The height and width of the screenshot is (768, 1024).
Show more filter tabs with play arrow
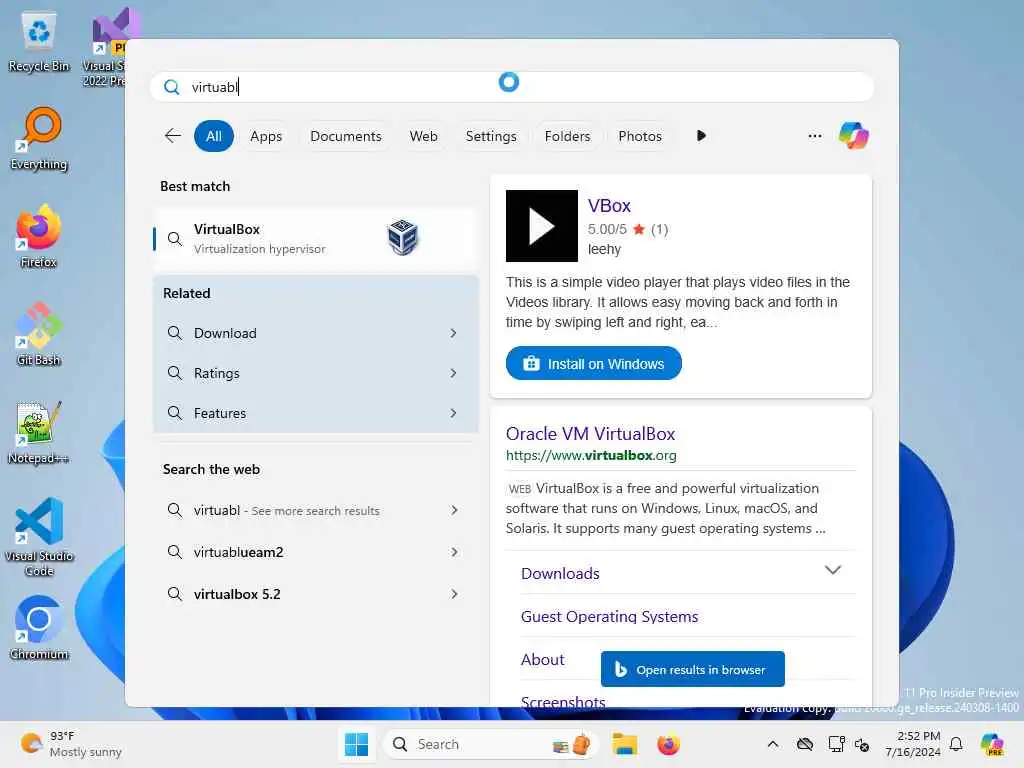click(x=701, y=136)
